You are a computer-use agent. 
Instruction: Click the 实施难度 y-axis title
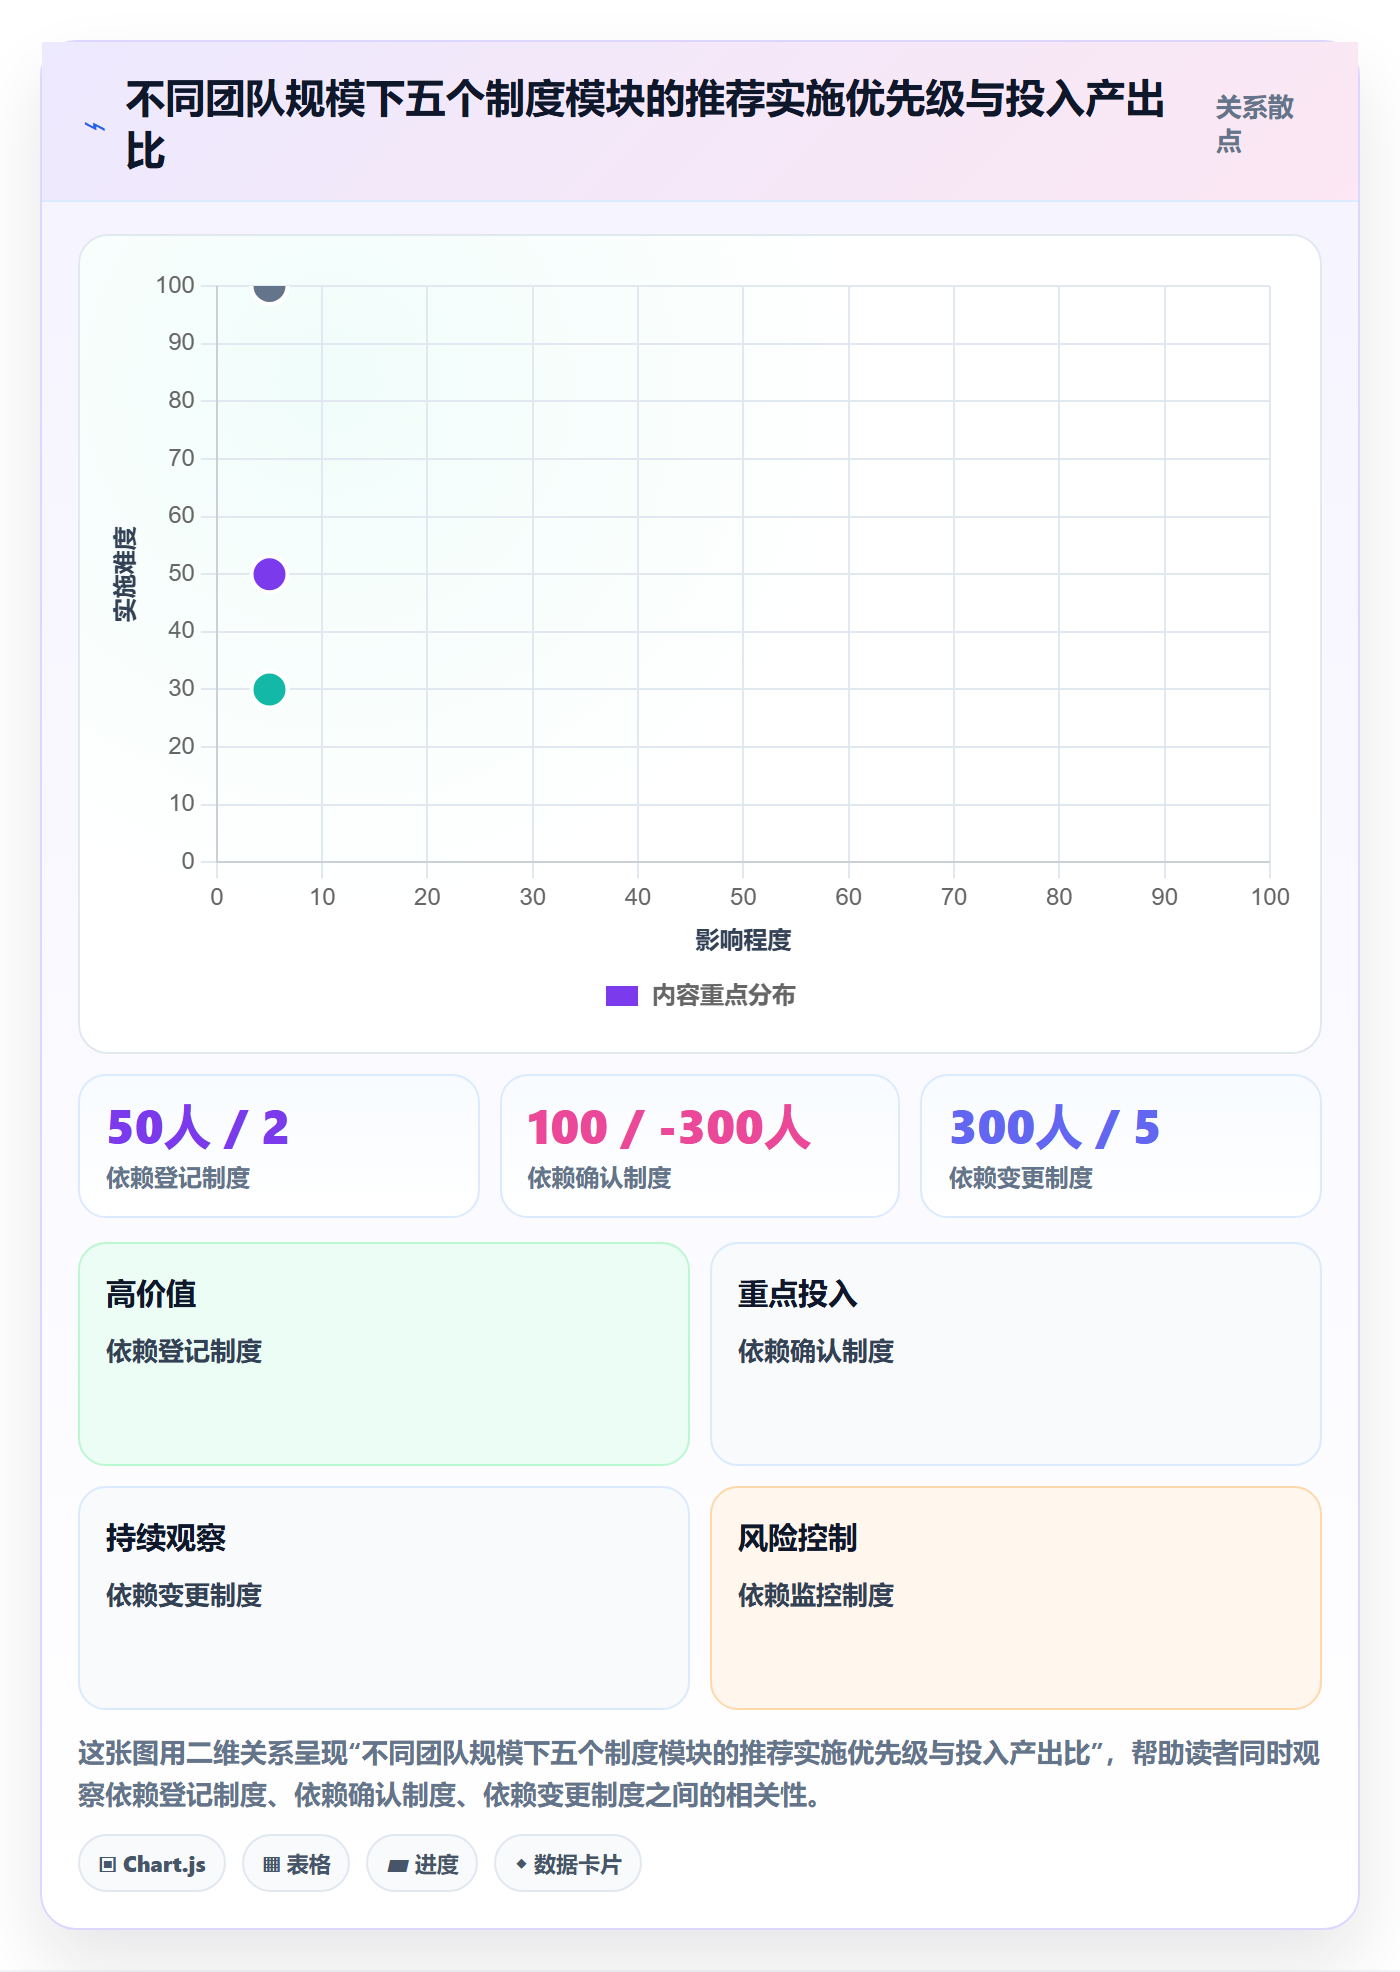point(125,574)
